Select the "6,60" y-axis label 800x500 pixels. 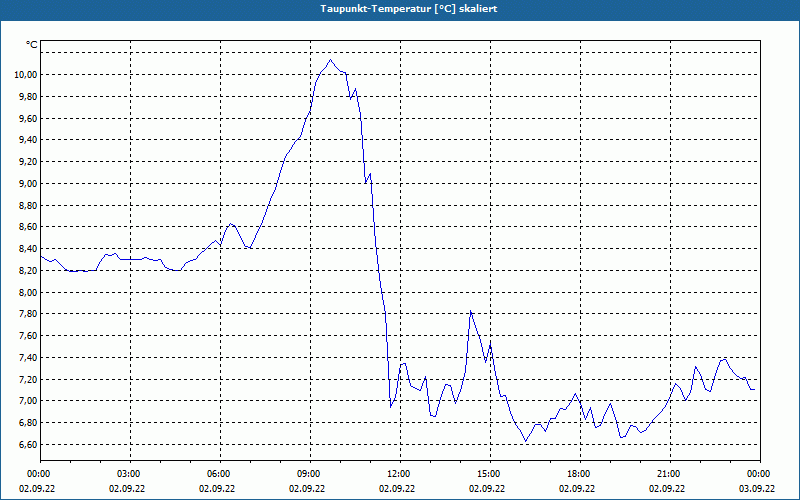point(28,445)
